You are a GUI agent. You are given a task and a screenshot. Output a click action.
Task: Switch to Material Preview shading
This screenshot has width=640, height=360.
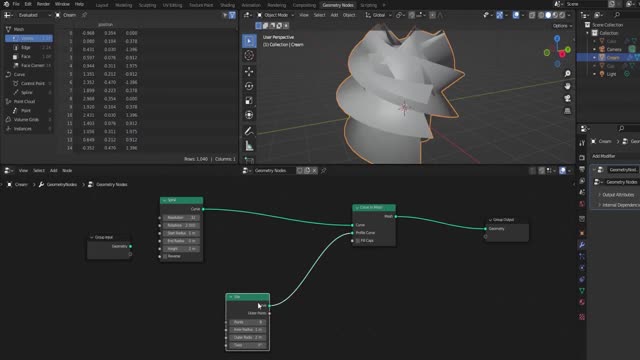(x=555, y=15)
